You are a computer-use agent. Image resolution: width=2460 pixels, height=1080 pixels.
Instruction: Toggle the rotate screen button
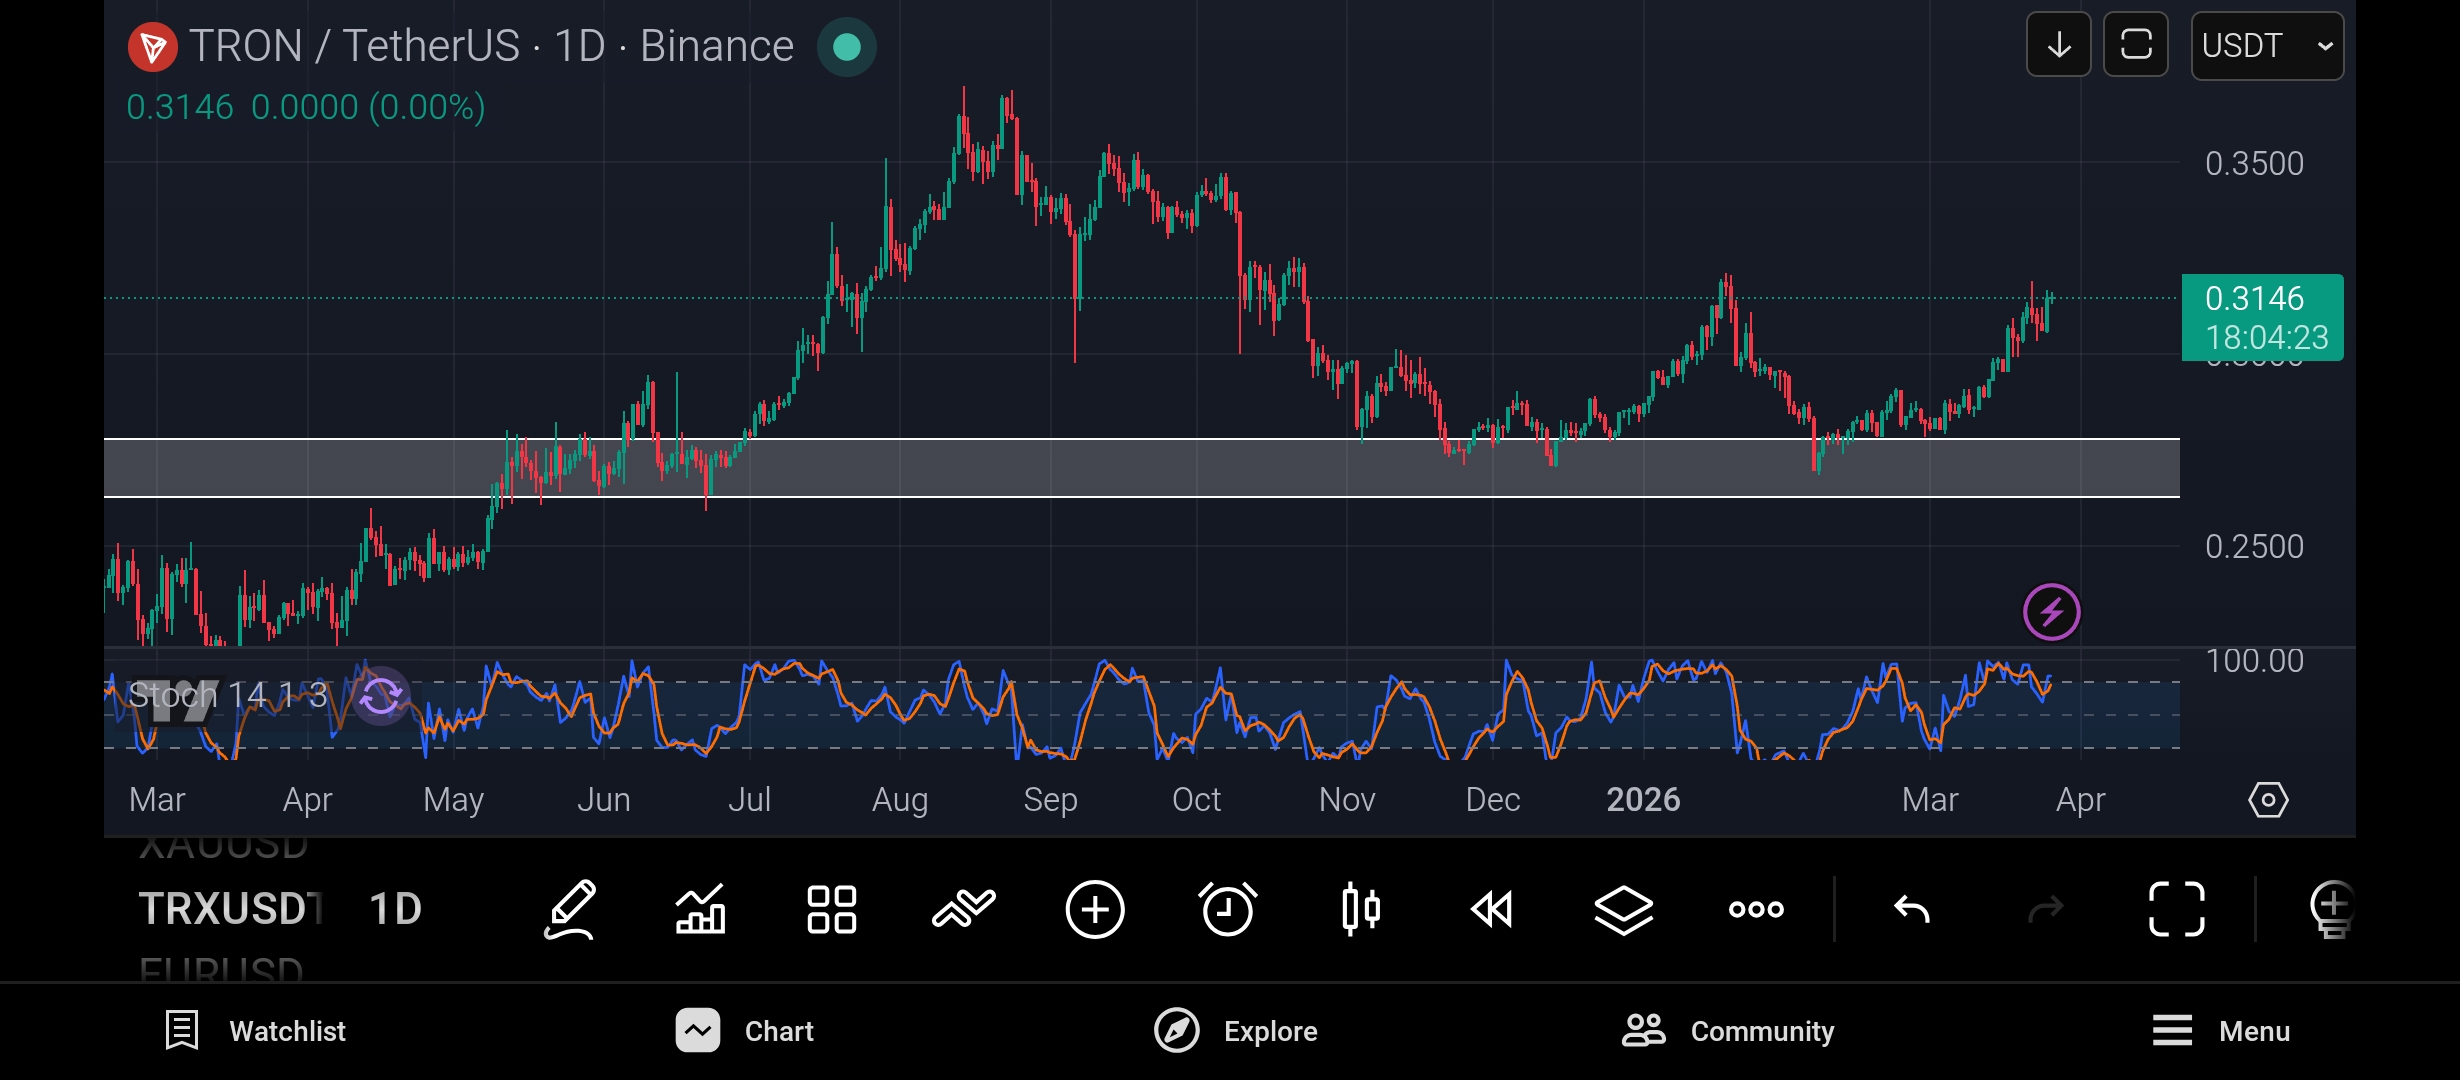click(x=2135, y=45)
